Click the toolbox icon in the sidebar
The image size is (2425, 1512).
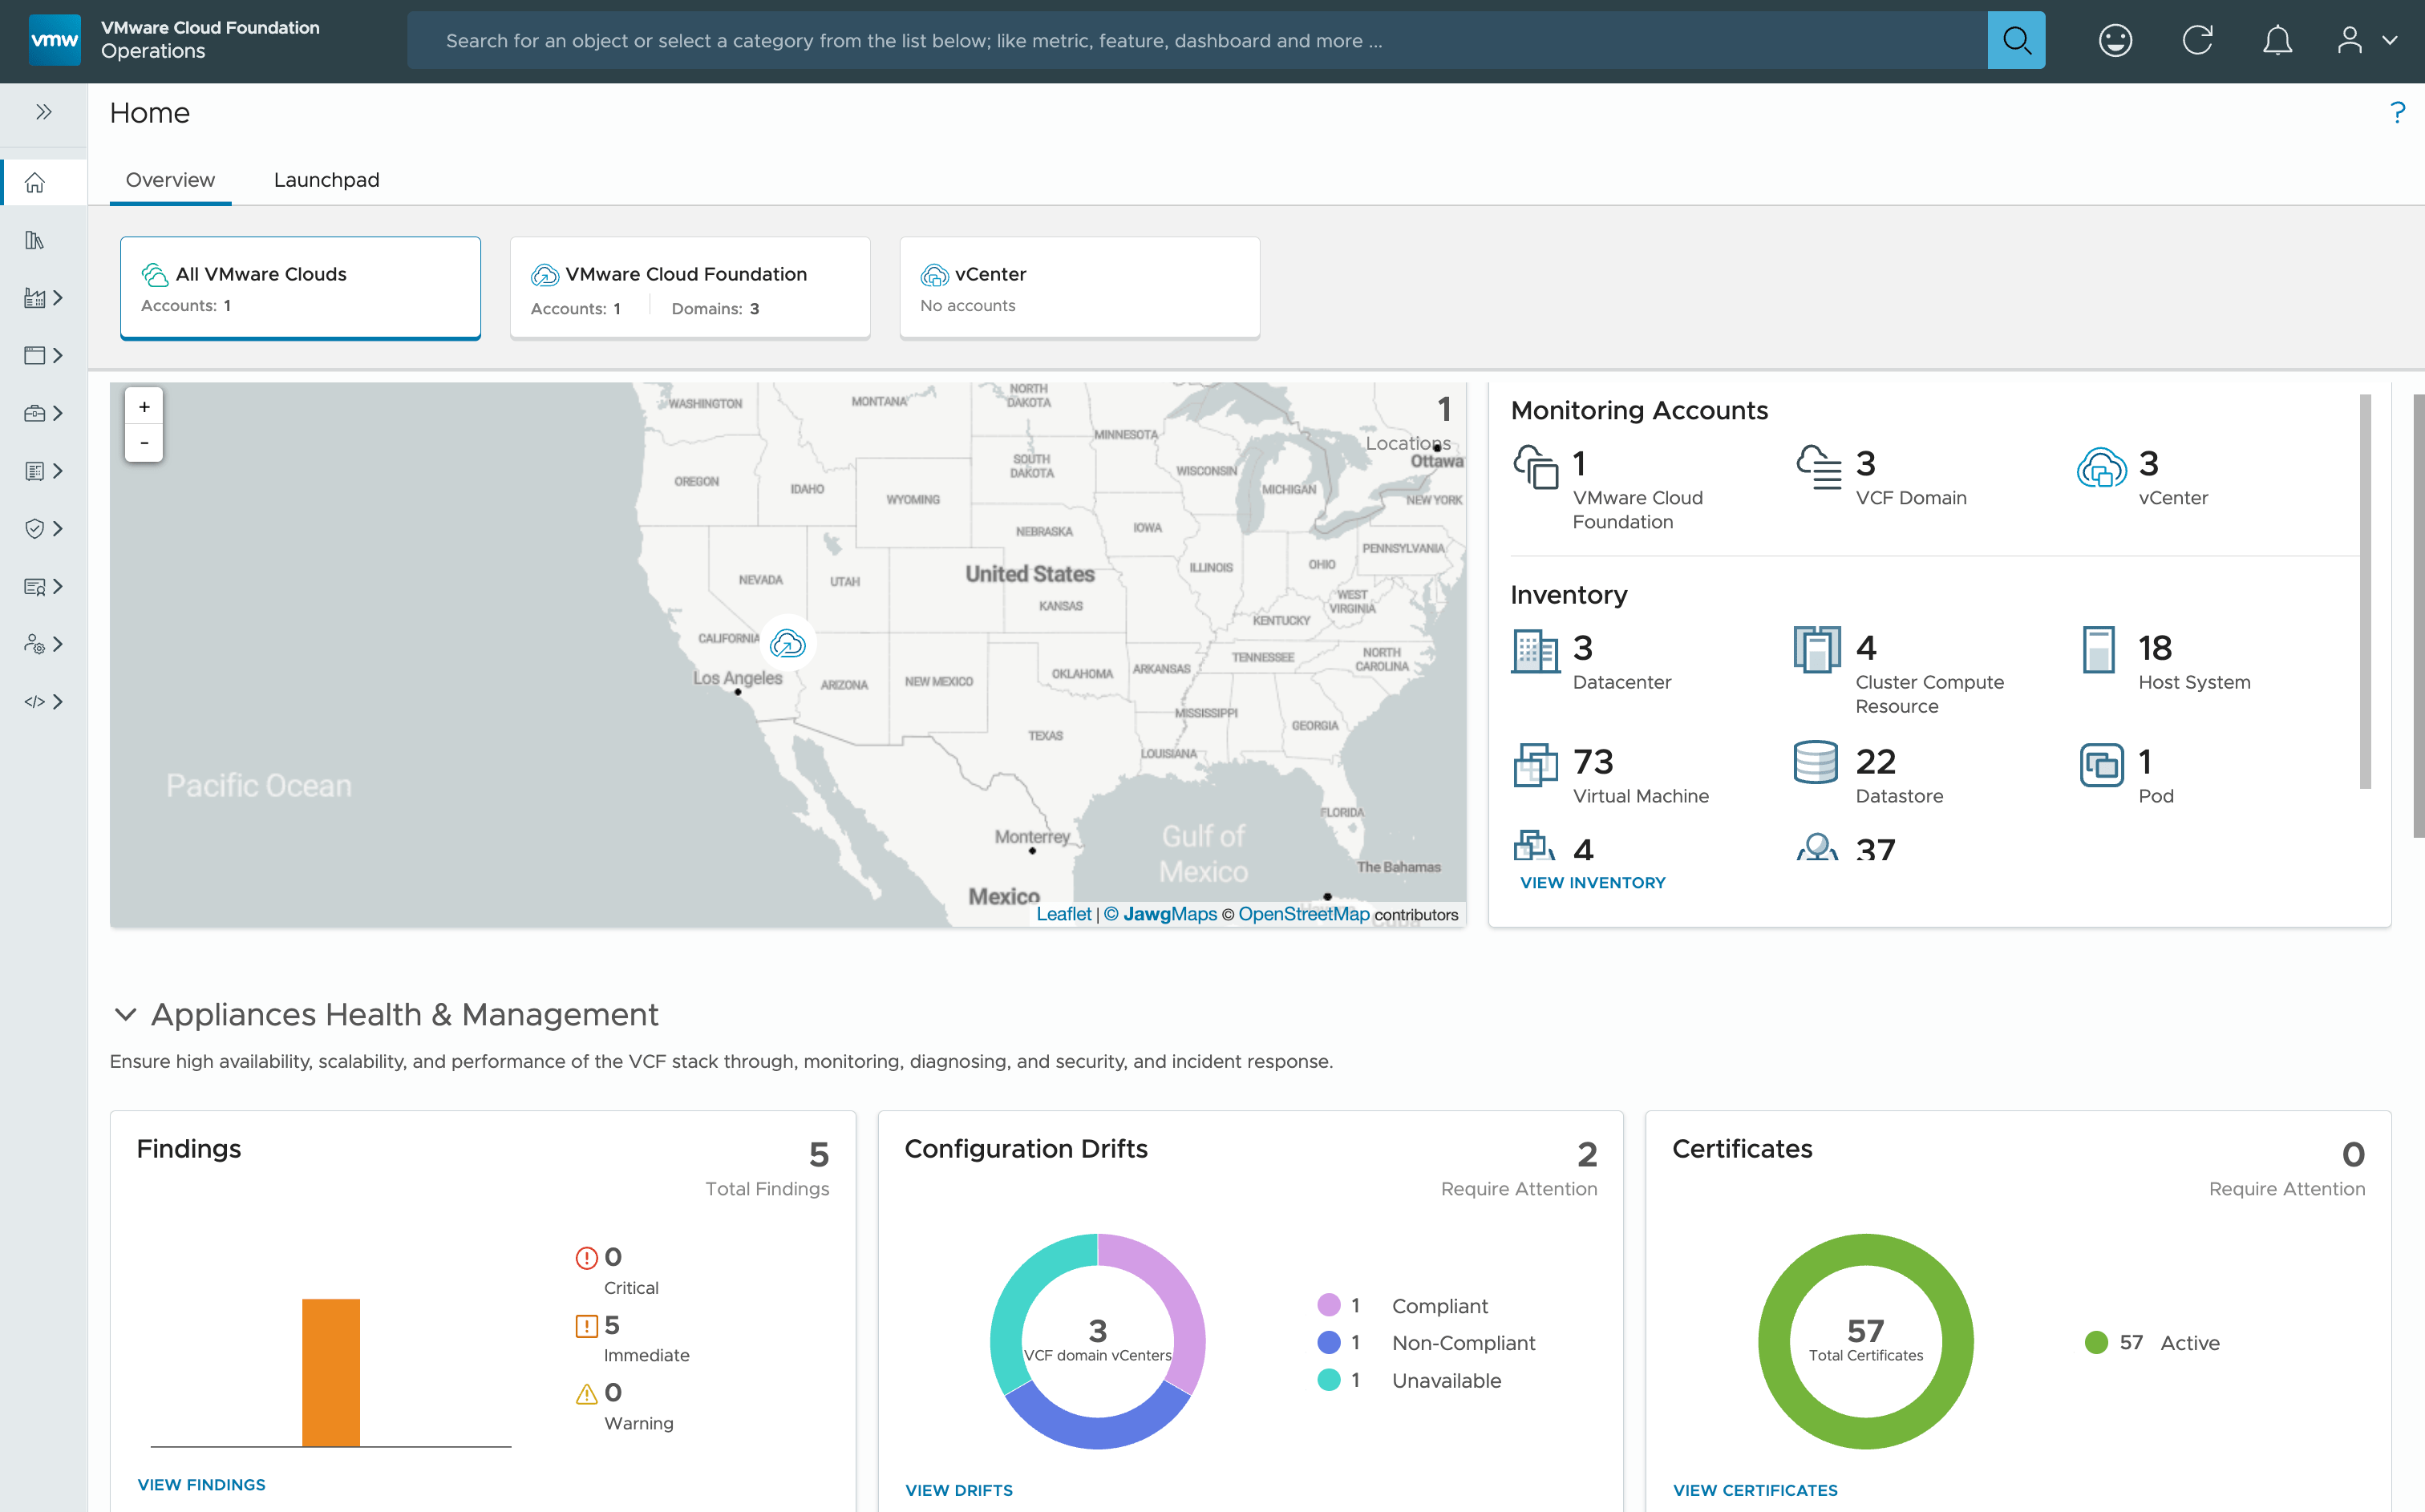coord(35,412)
